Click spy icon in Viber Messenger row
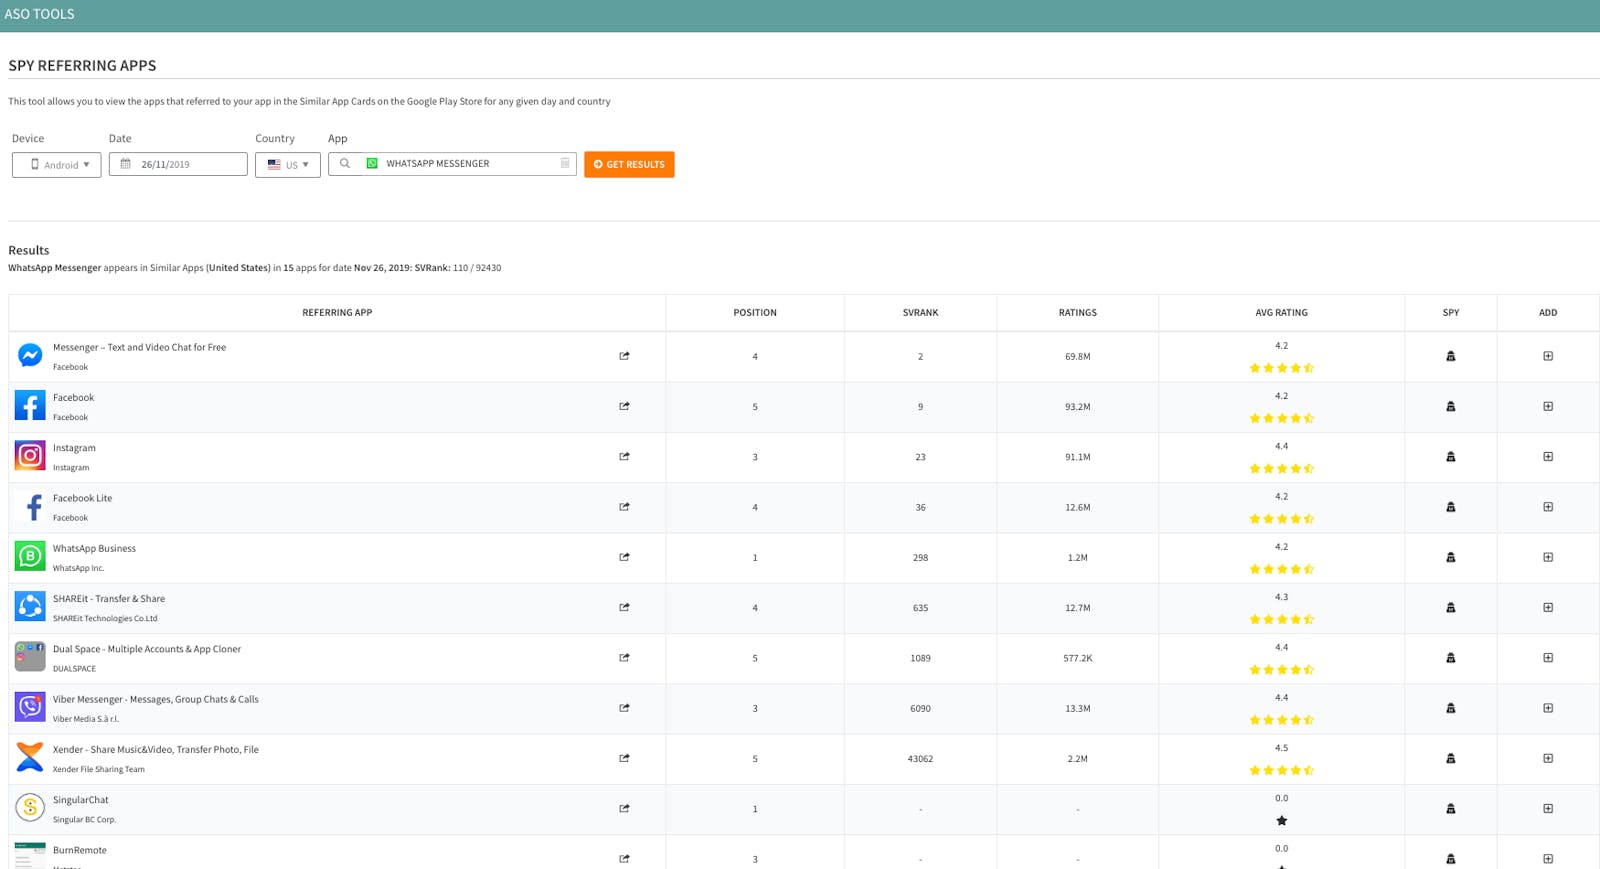Image resolution: width=1600 pixels, height=869 pixels. [1451, 708]
